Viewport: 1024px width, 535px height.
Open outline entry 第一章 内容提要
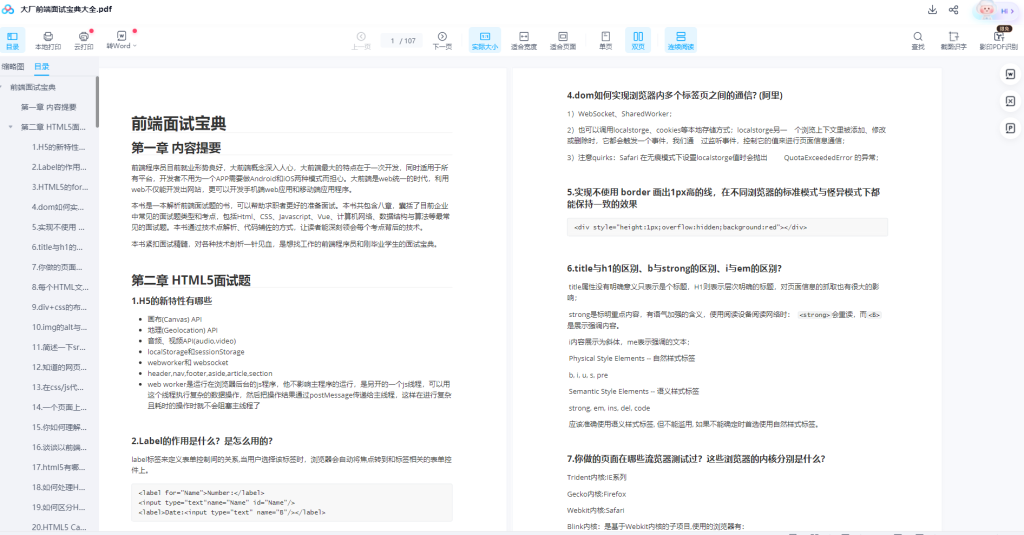[48, 107]
